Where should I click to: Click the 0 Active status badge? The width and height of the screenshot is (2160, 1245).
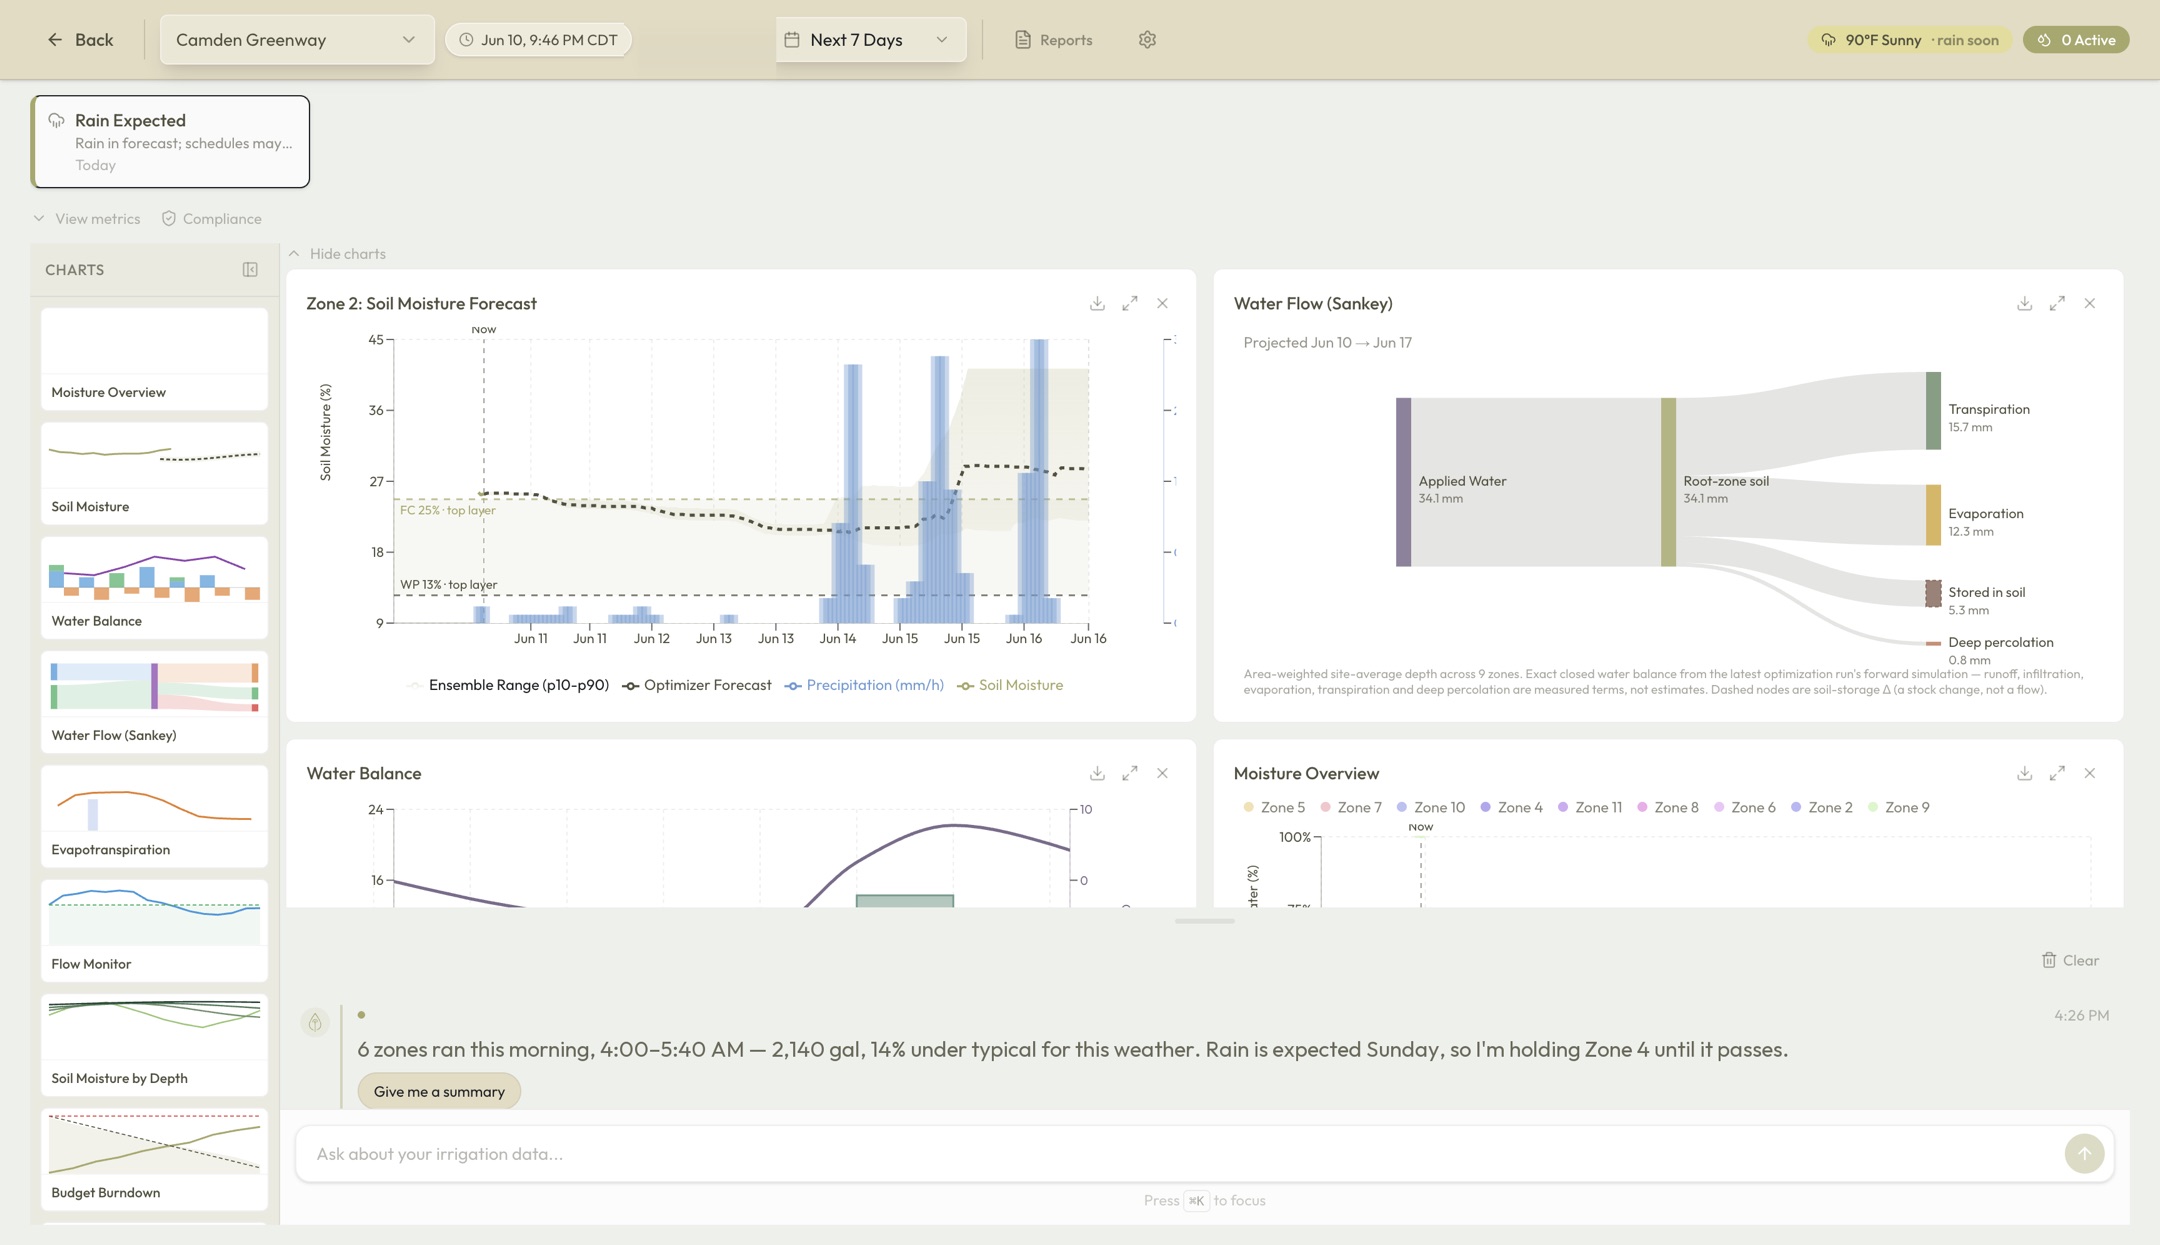tap(2076, 40)
